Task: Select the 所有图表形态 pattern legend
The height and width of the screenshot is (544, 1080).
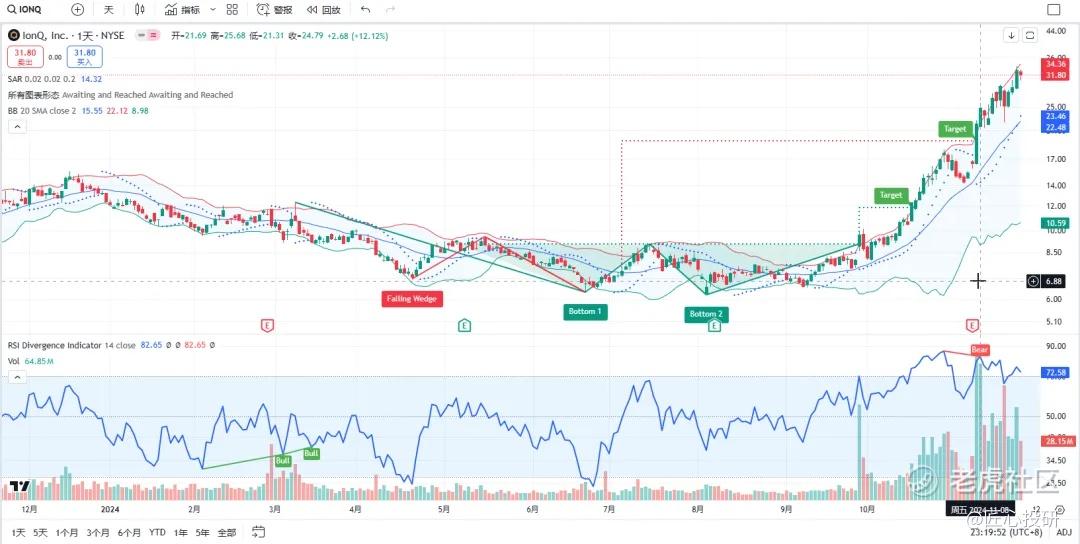Action: point(121,95)
